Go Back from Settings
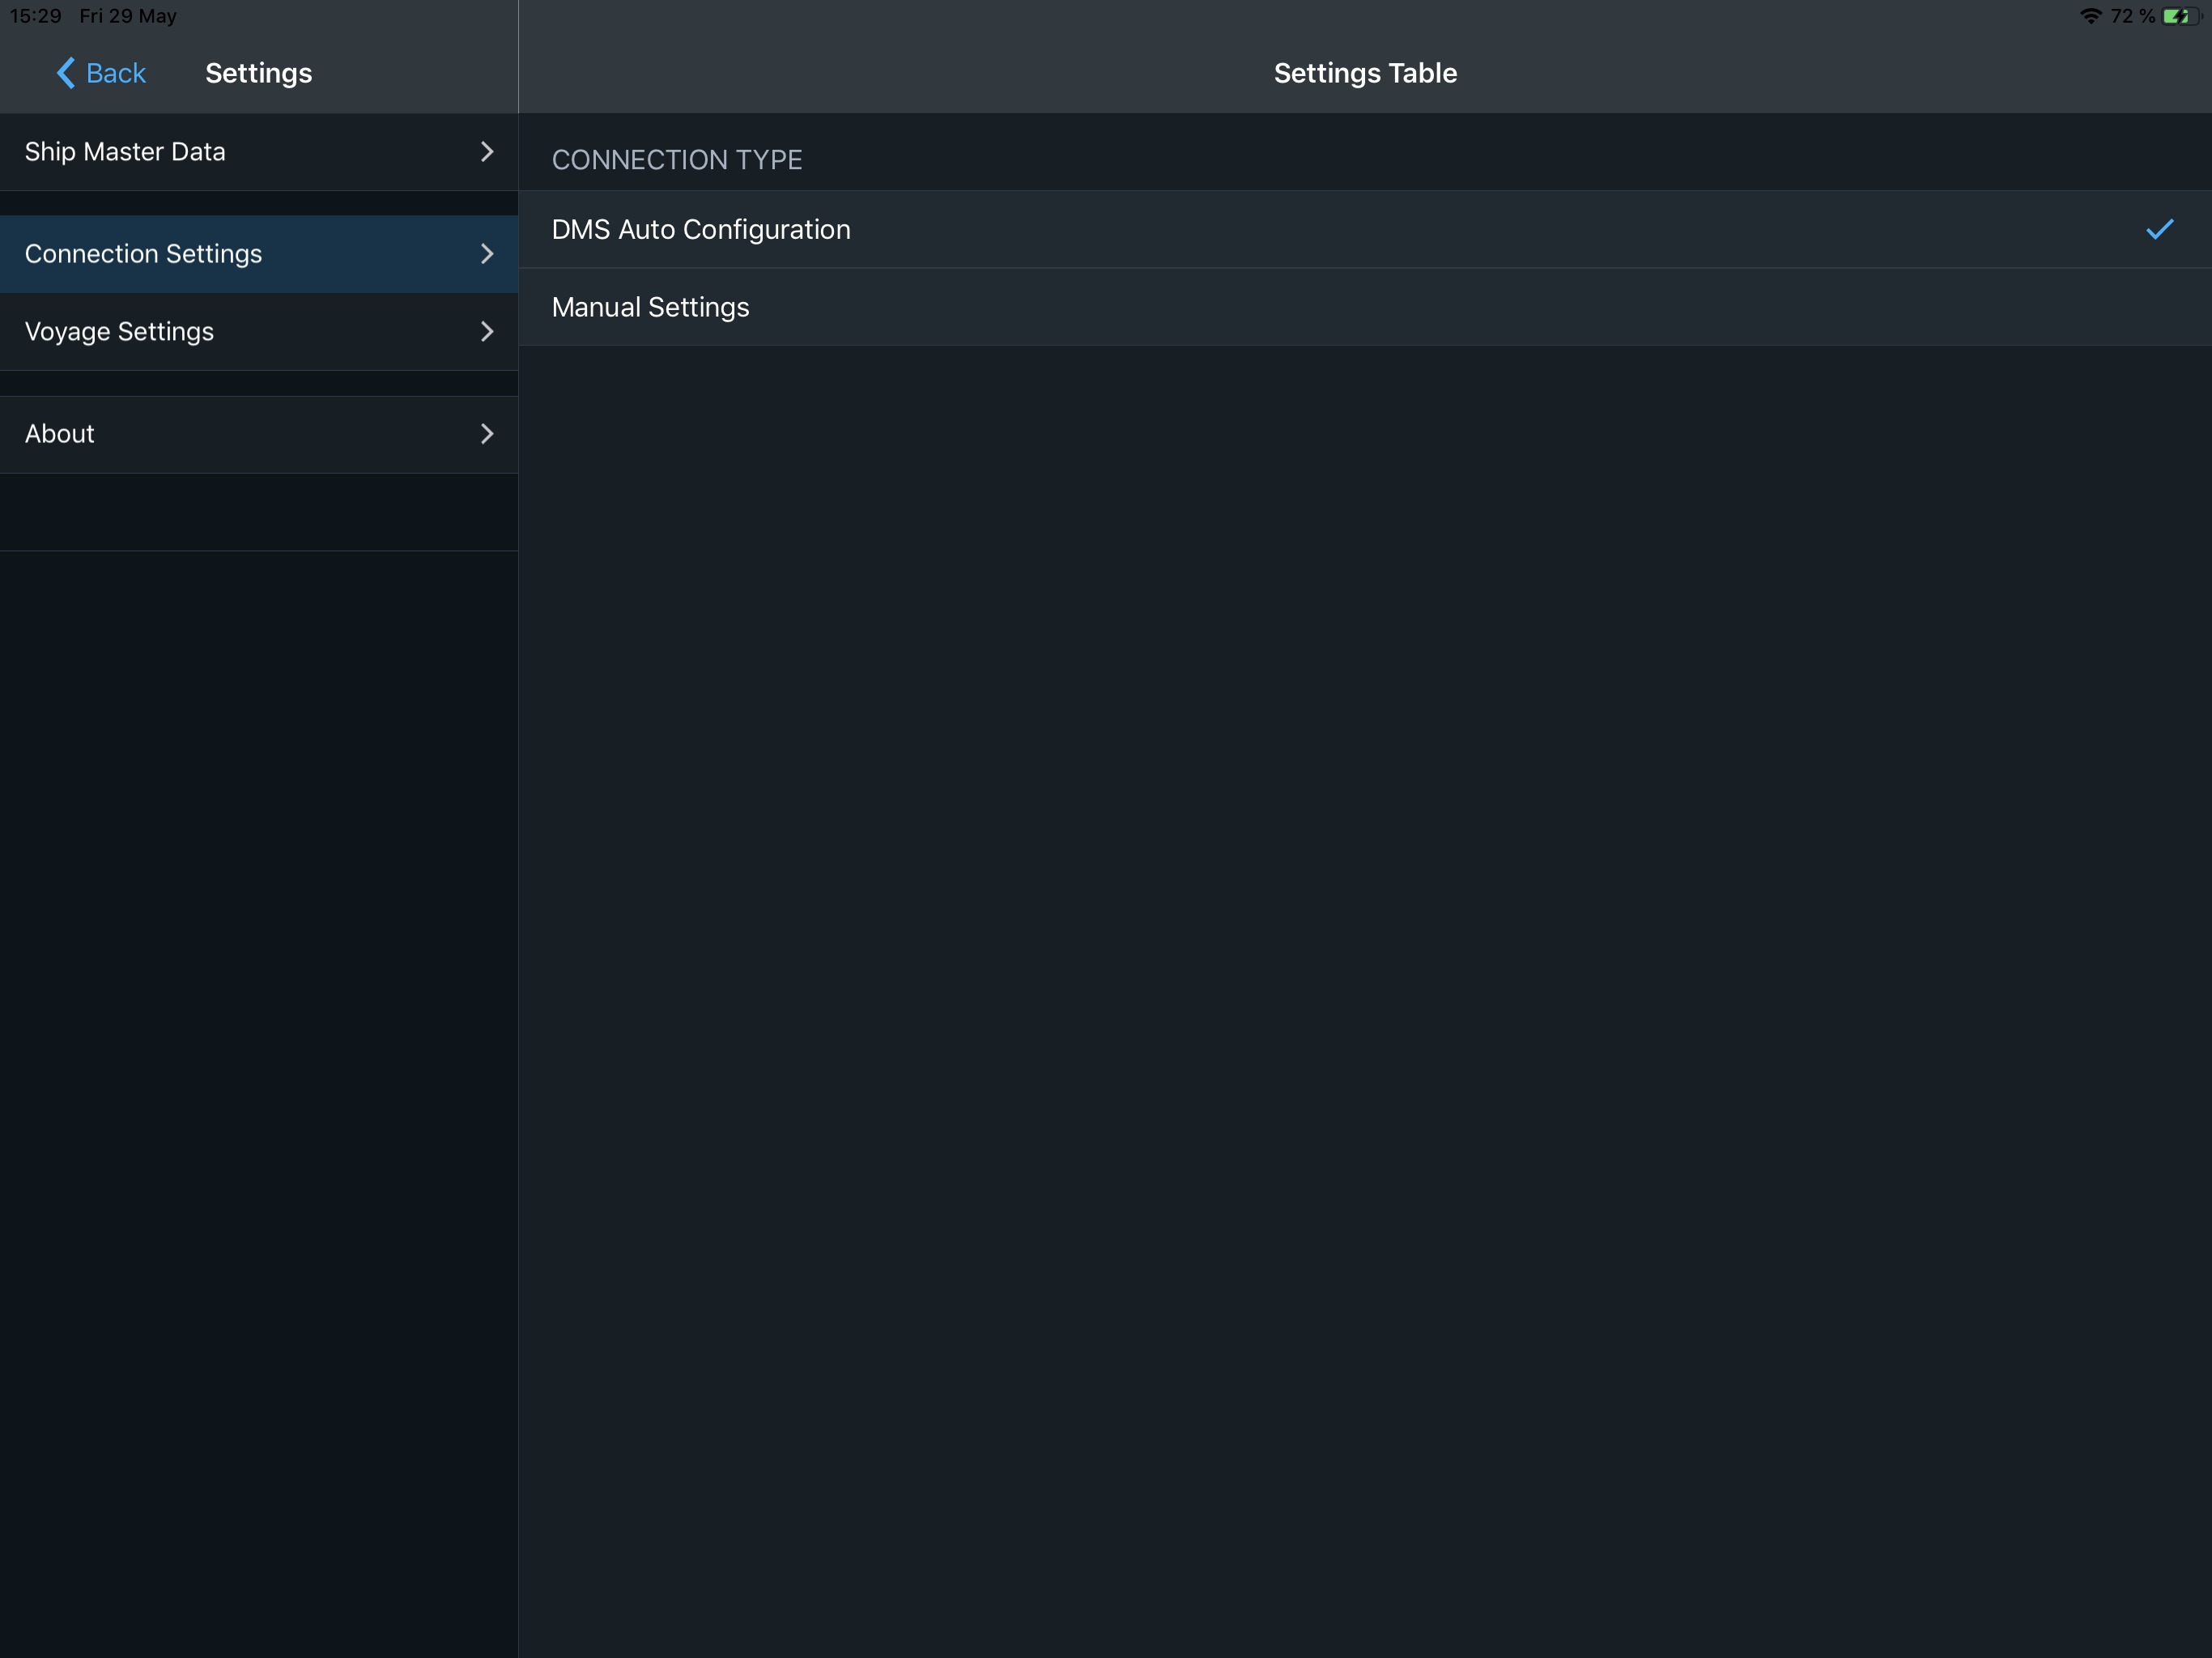 pos(115,73)
